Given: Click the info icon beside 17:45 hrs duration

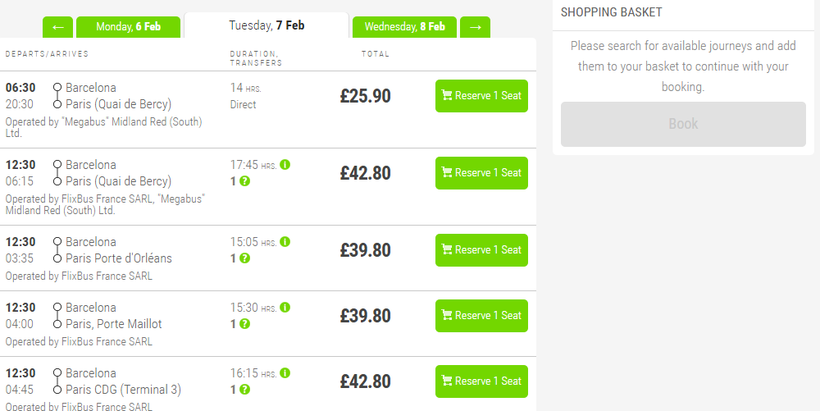Looking at the screenshot, I should (285, 165).
